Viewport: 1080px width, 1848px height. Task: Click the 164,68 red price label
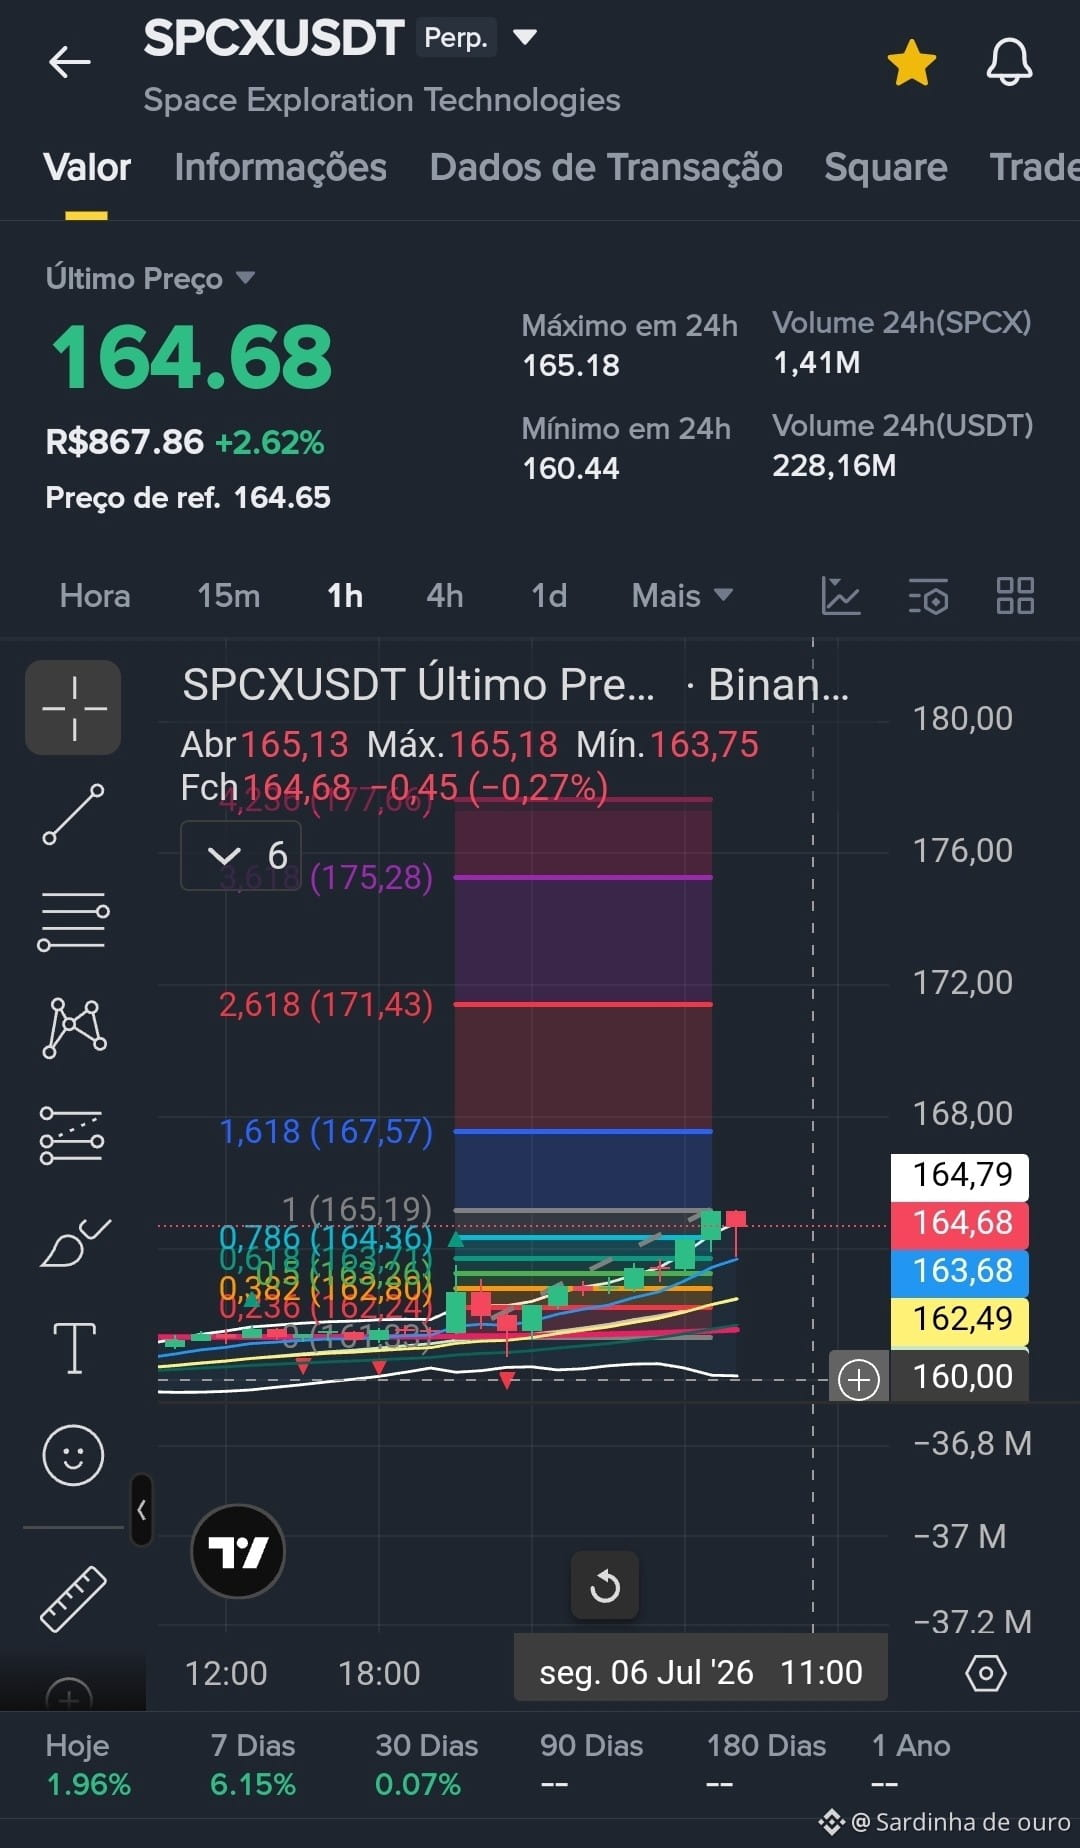[960, 1222]
